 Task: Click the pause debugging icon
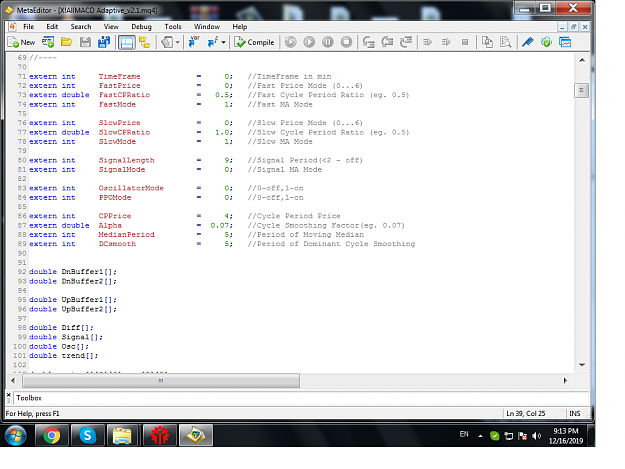coord(328,42)
